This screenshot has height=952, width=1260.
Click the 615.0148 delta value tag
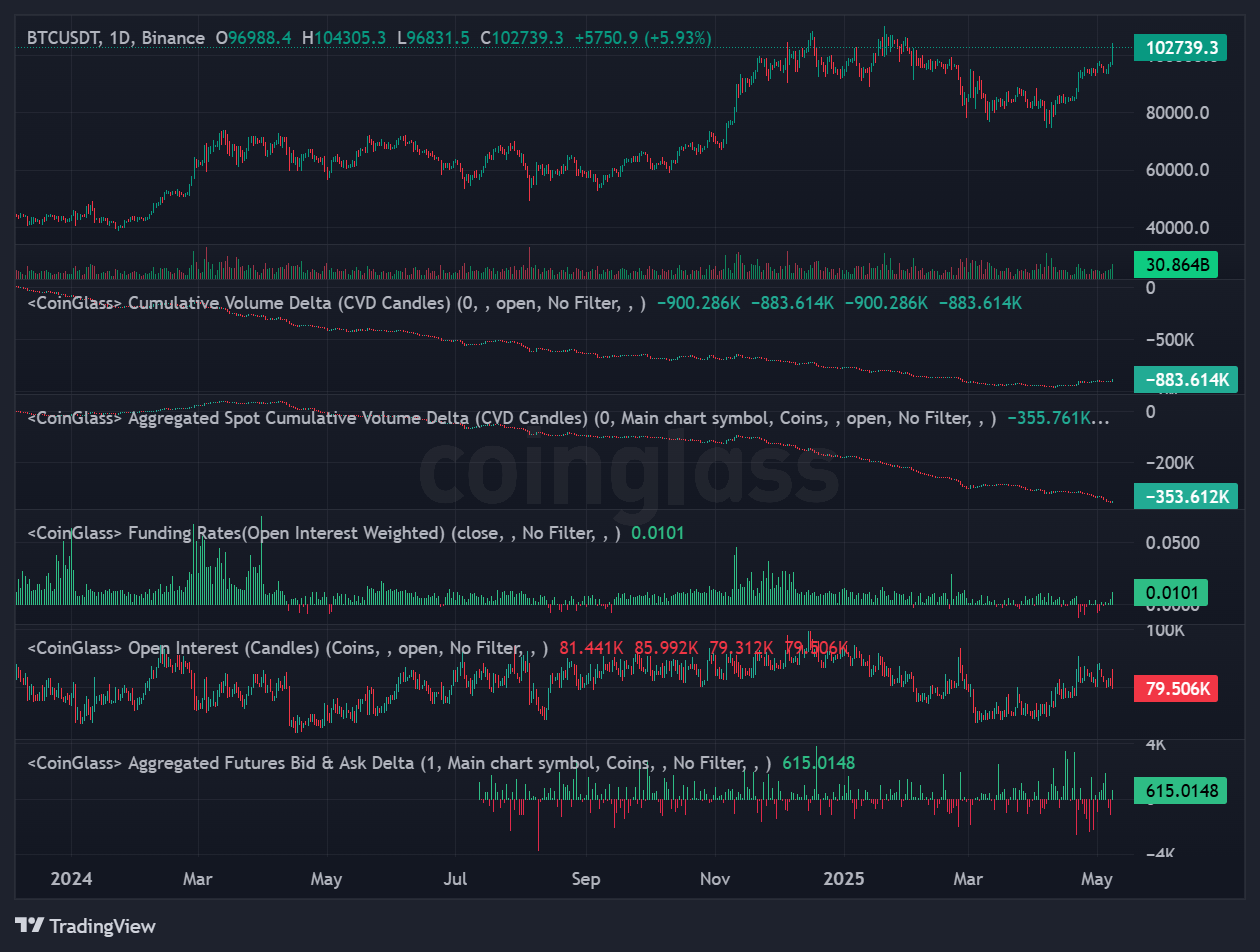click(x=1181, y=790)
